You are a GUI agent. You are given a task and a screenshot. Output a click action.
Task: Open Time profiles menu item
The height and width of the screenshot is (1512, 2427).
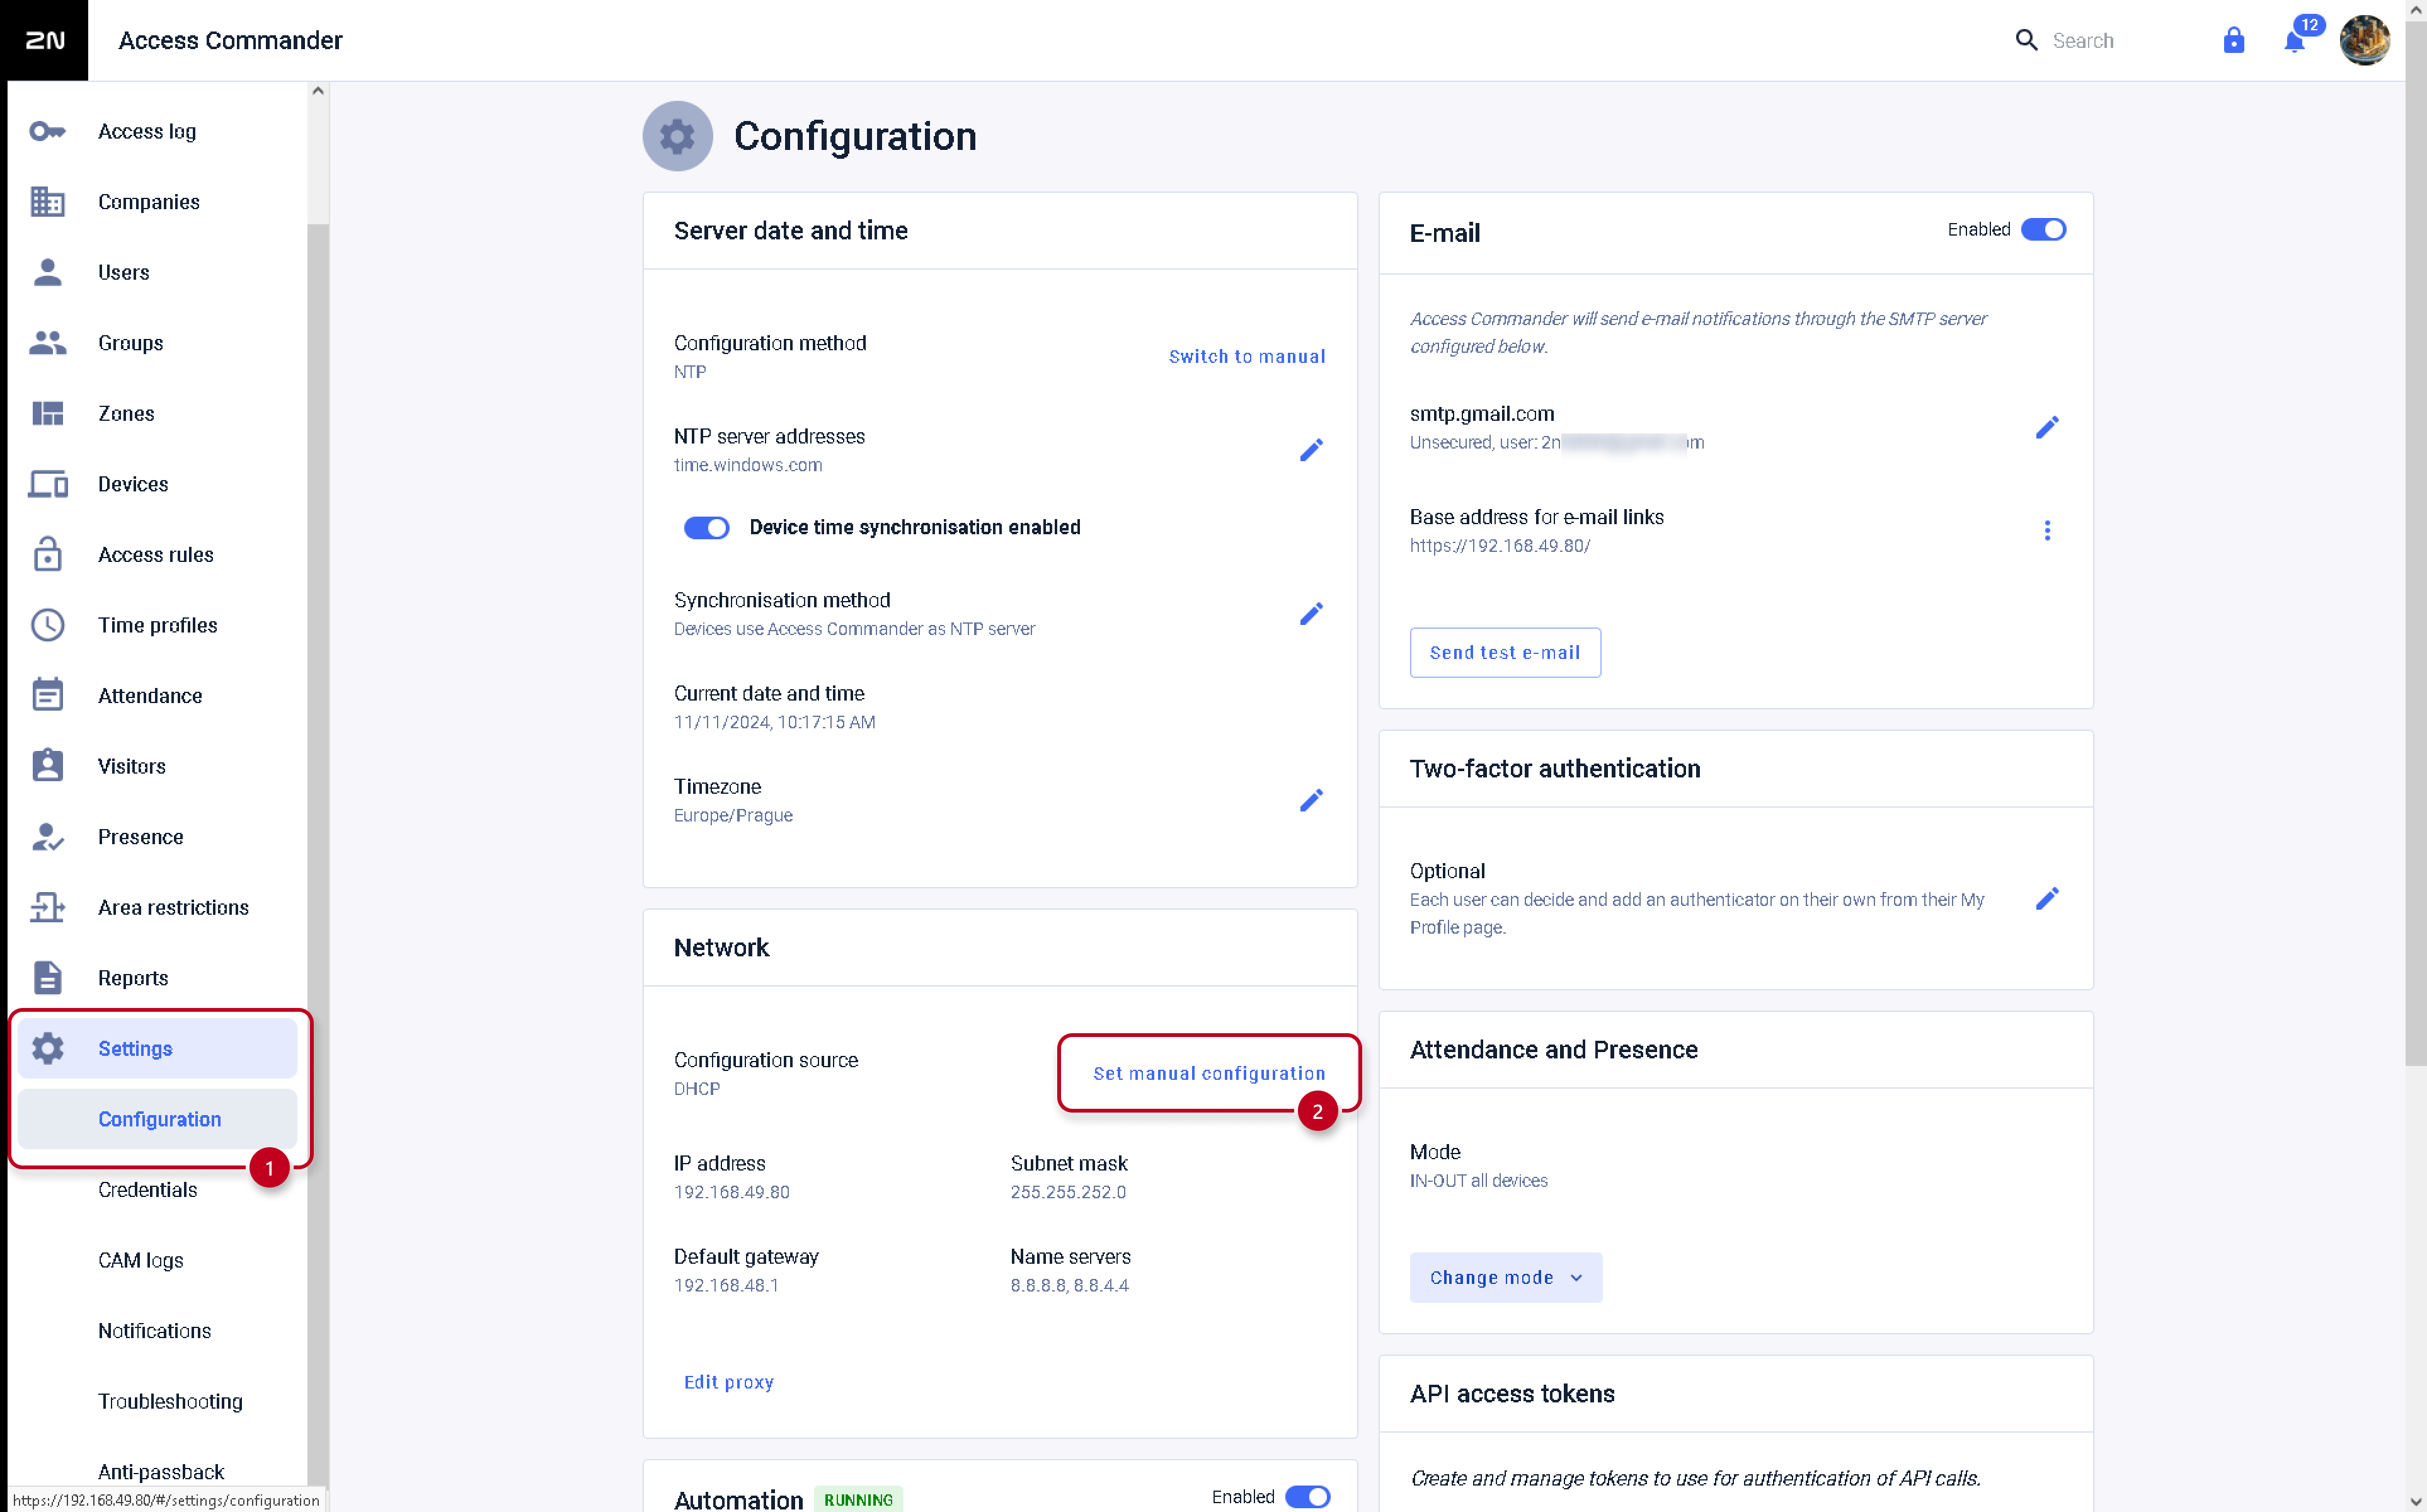pyautogui.click(x=157, y=625)
